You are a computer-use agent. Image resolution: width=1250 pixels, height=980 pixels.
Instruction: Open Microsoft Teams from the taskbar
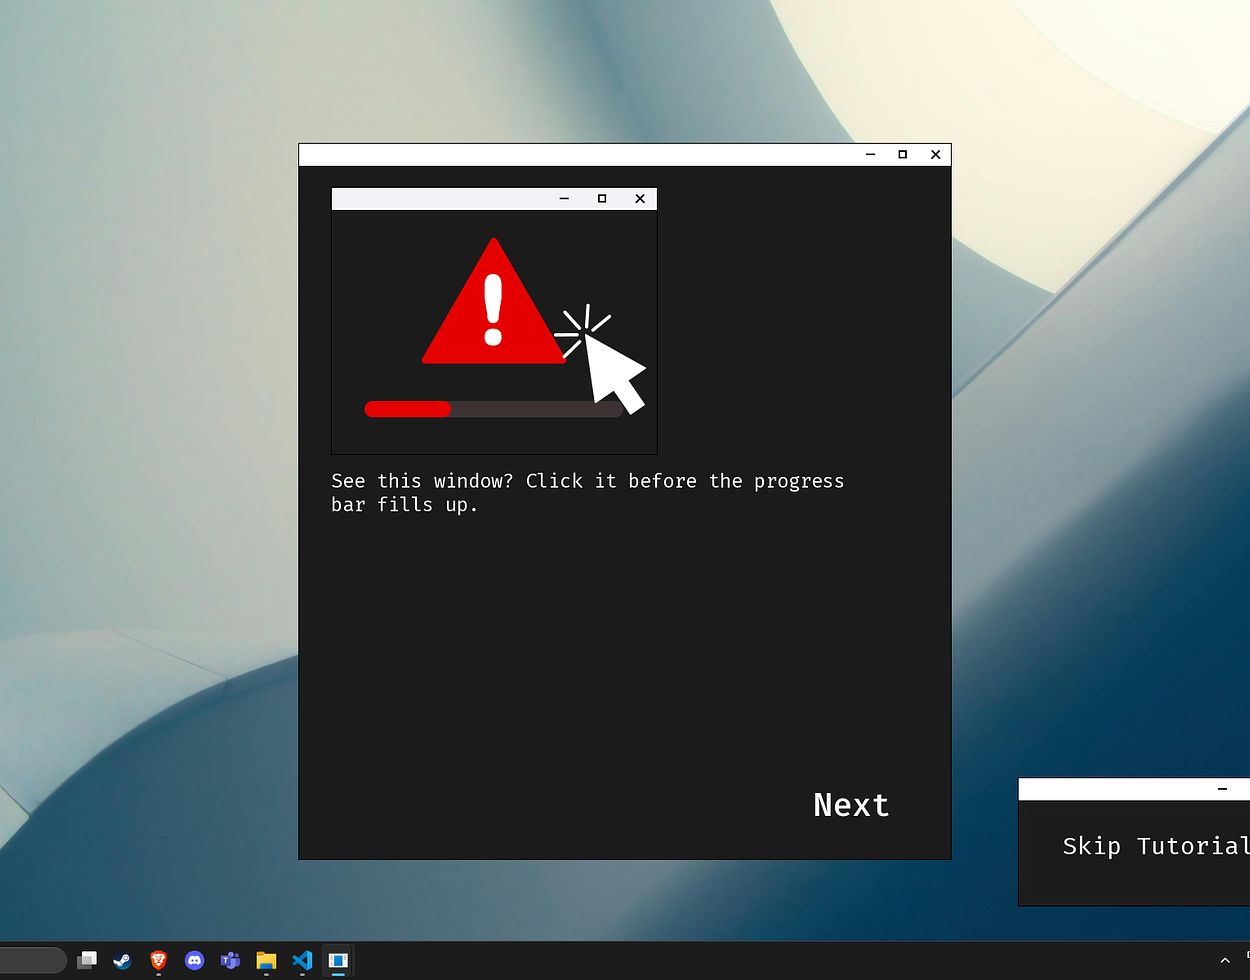click(230, 961)
